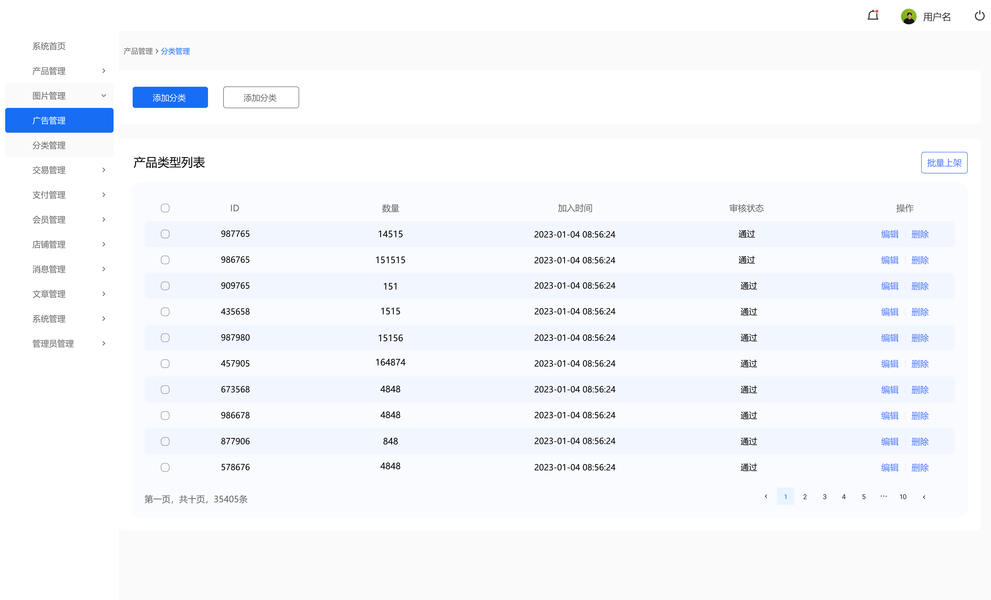991x600 pixels.
Task: Toggle the select-all checkbox in table header
Action: click(165, 208)
